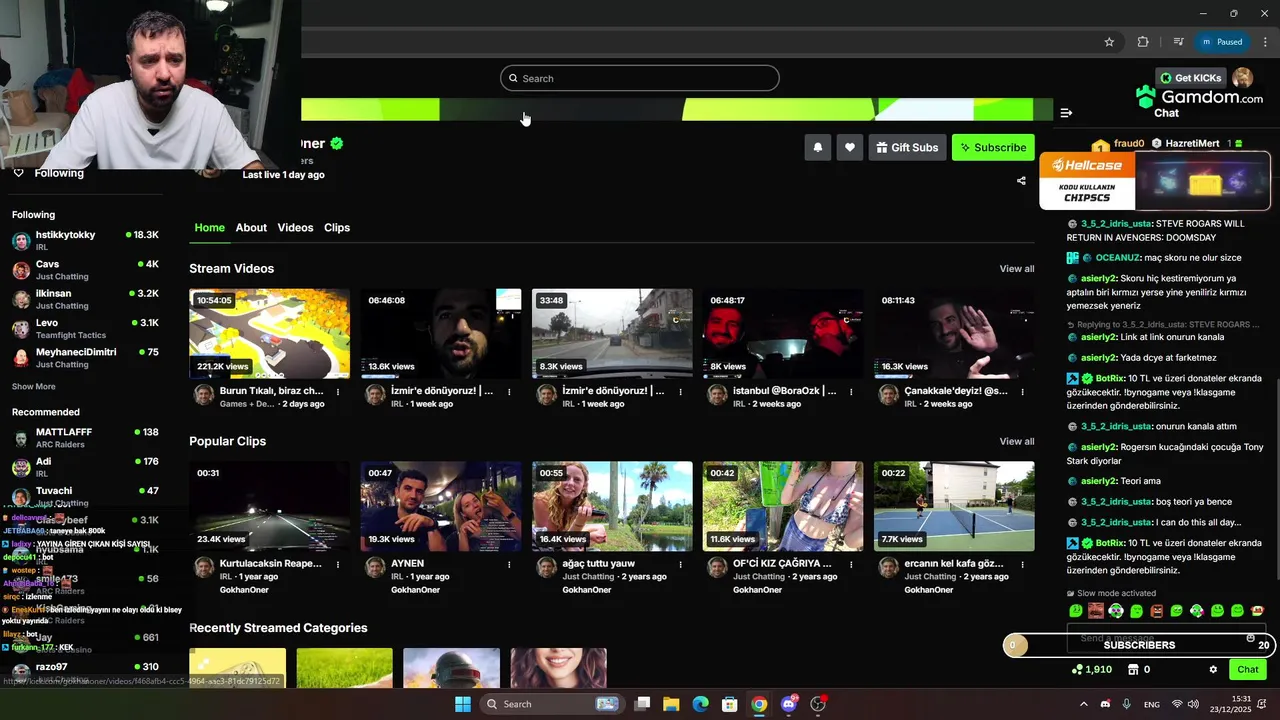Click the green Chat send button

(1248, 670)
